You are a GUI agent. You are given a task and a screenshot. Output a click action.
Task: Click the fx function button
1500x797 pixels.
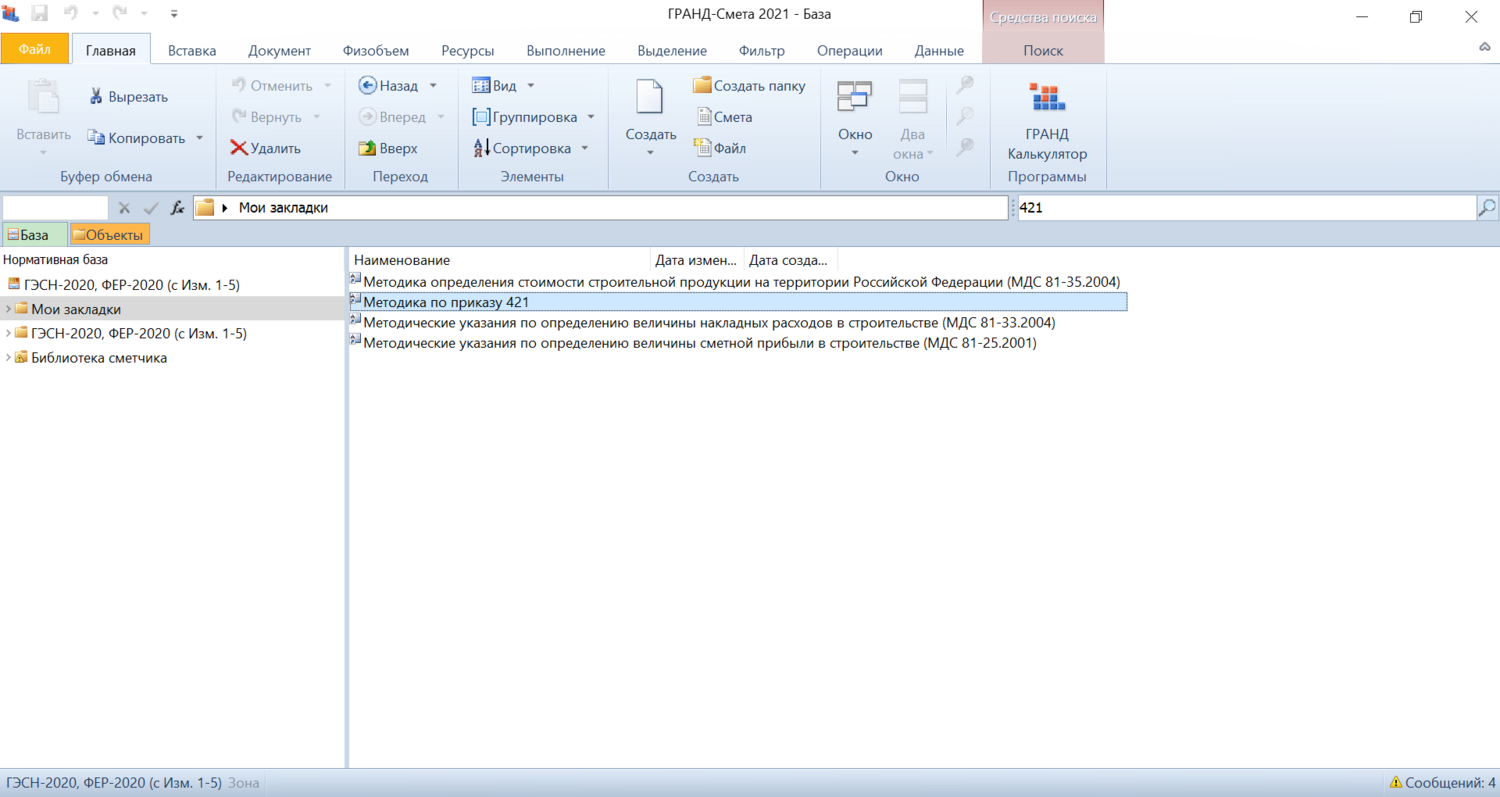(x=177, y=208)
